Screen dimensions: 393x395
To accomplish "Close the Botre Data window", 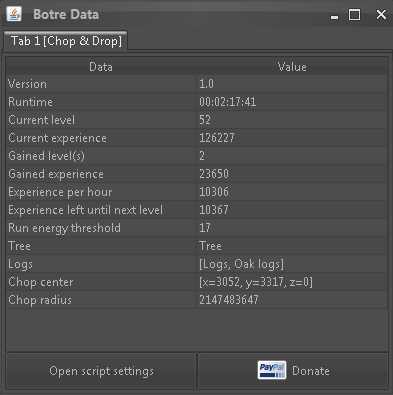I will (x=381, y=15).
